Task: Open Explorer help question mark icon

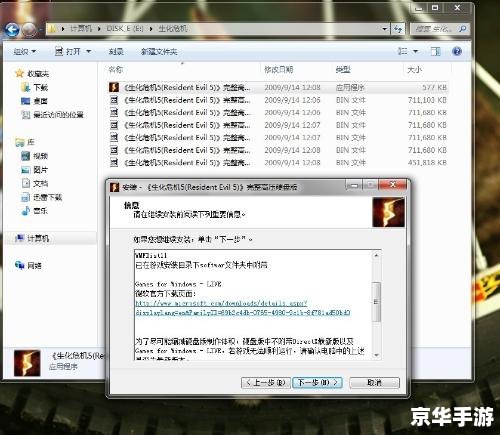Action: [457, 51]
